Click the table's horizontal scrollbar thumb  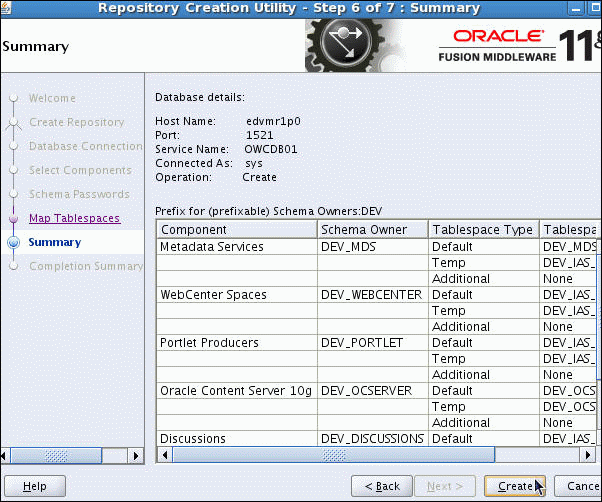(334, 455)
